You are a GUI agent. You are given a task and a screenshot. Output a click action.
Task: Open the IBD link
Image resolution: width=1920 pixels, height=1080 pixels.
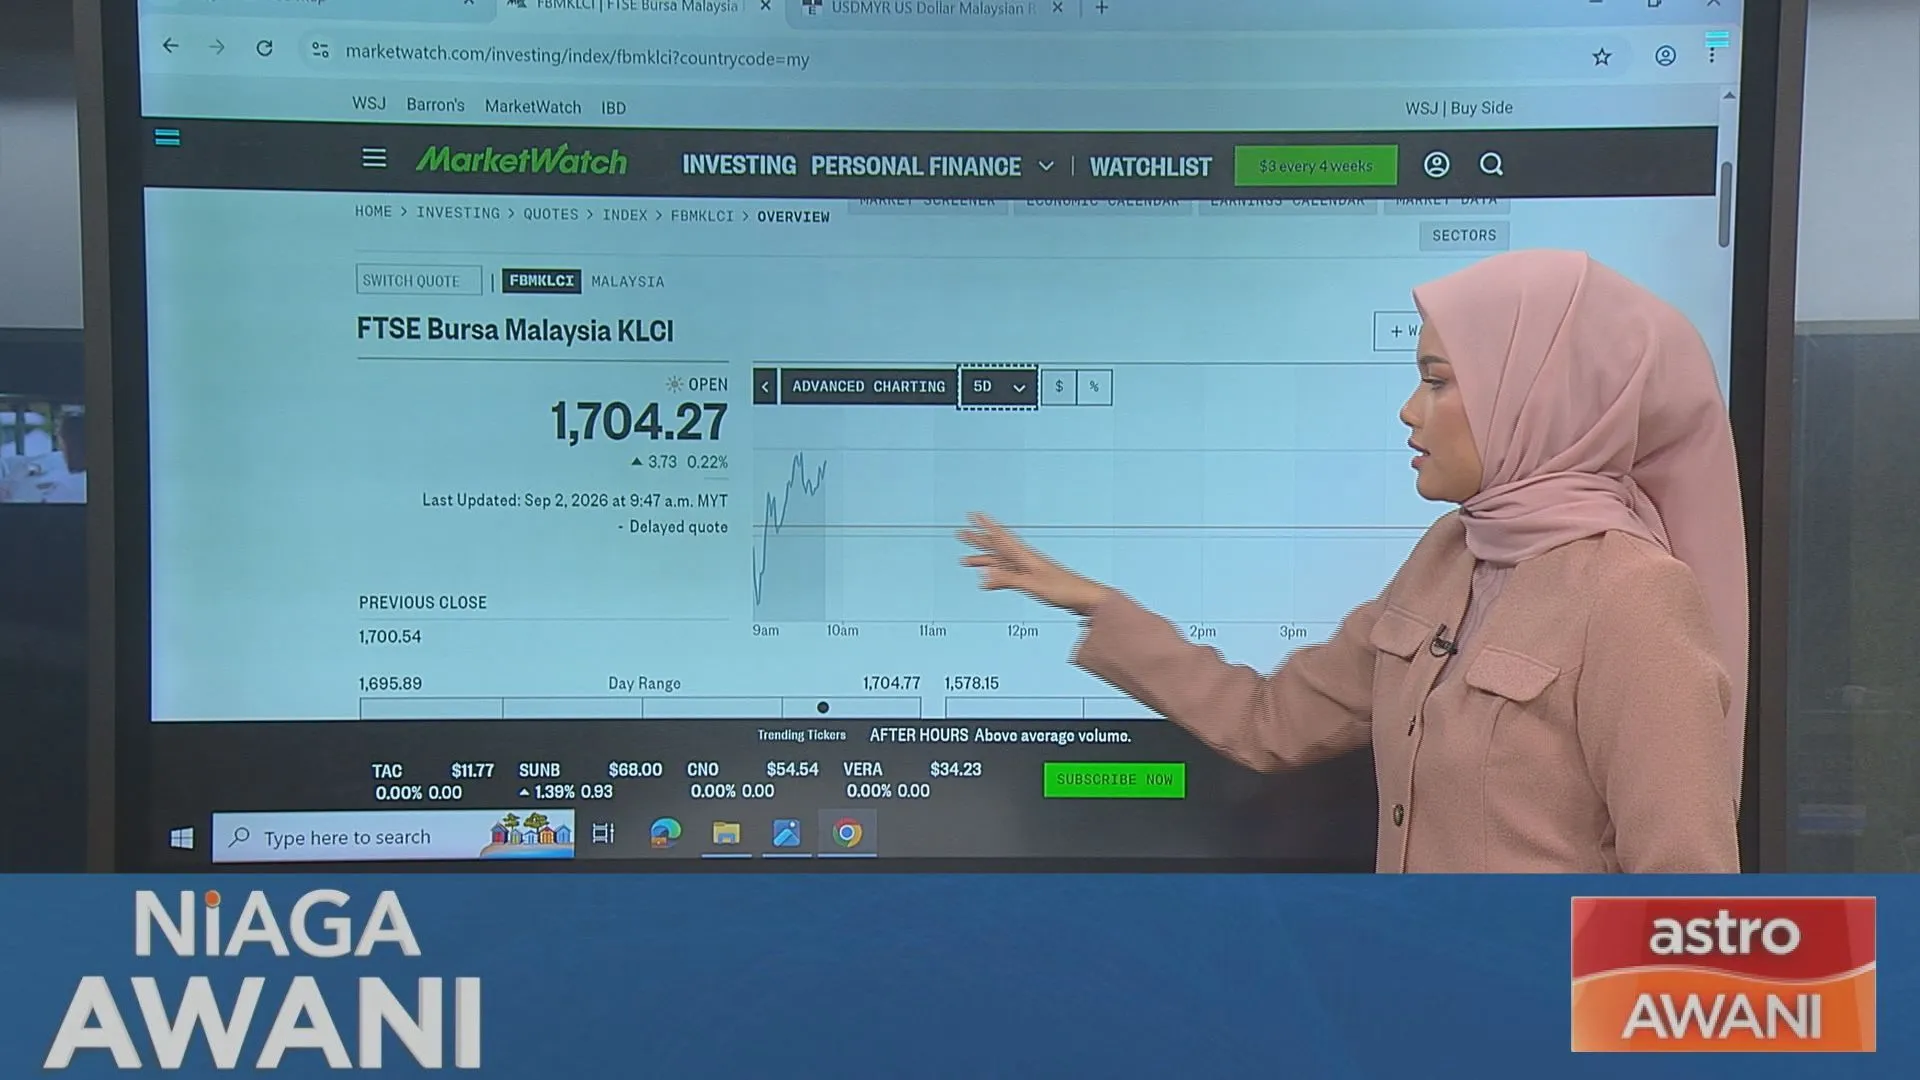pyautogui.click(x=613, y=108)
